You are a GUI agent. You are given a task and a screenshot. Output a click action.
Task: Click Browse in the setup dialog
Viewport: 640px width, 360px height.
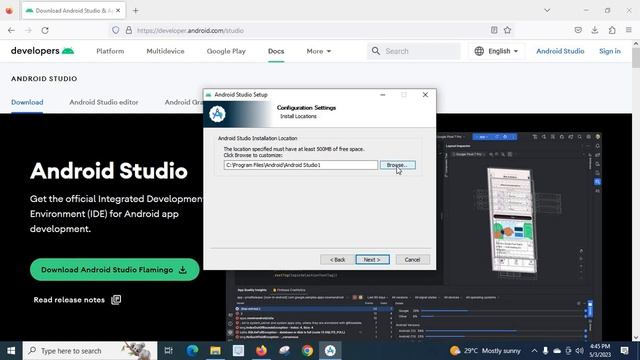point(398,165)
